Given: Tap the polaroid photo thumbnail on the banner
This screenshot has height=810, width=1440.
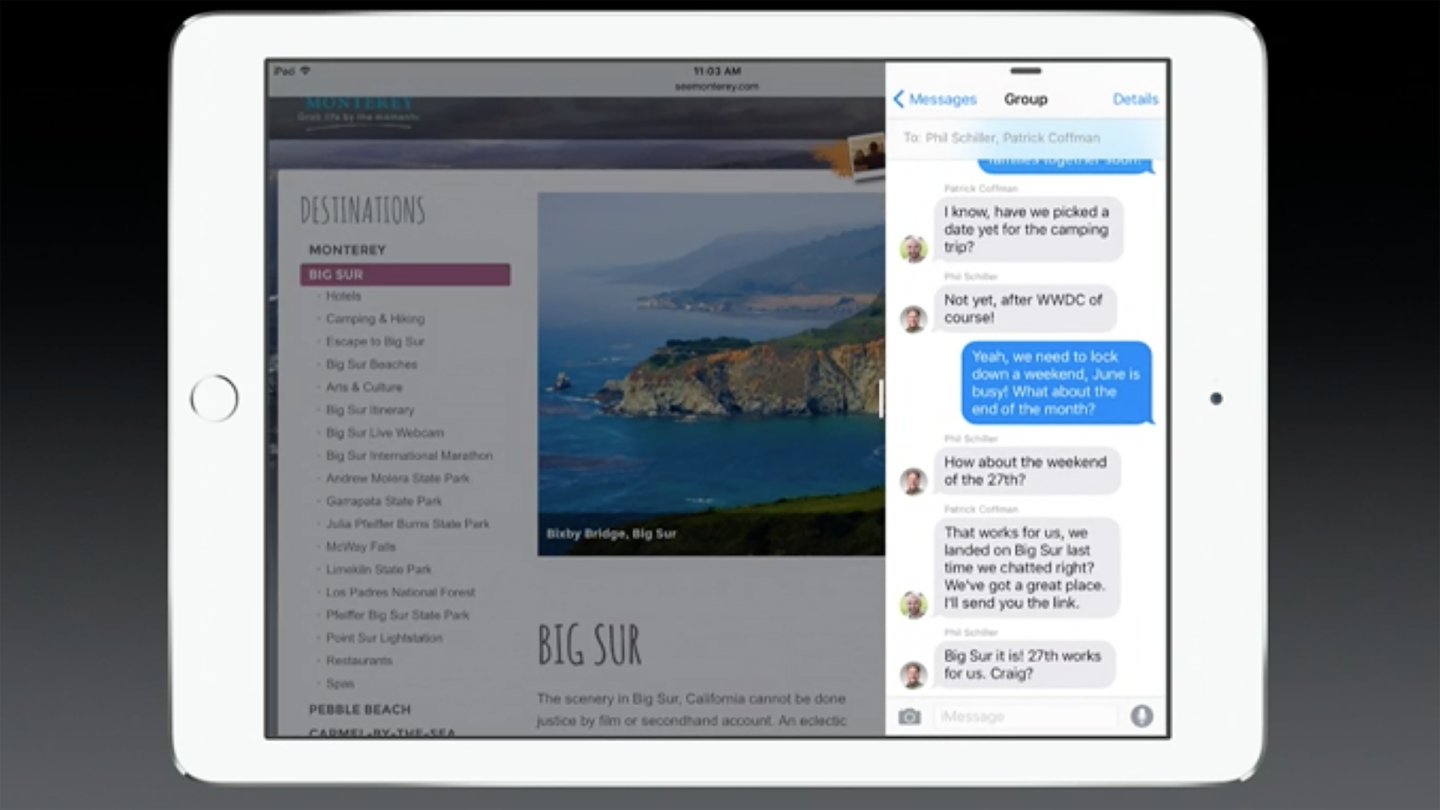Looking at the screenshot, I should point(866,154).
